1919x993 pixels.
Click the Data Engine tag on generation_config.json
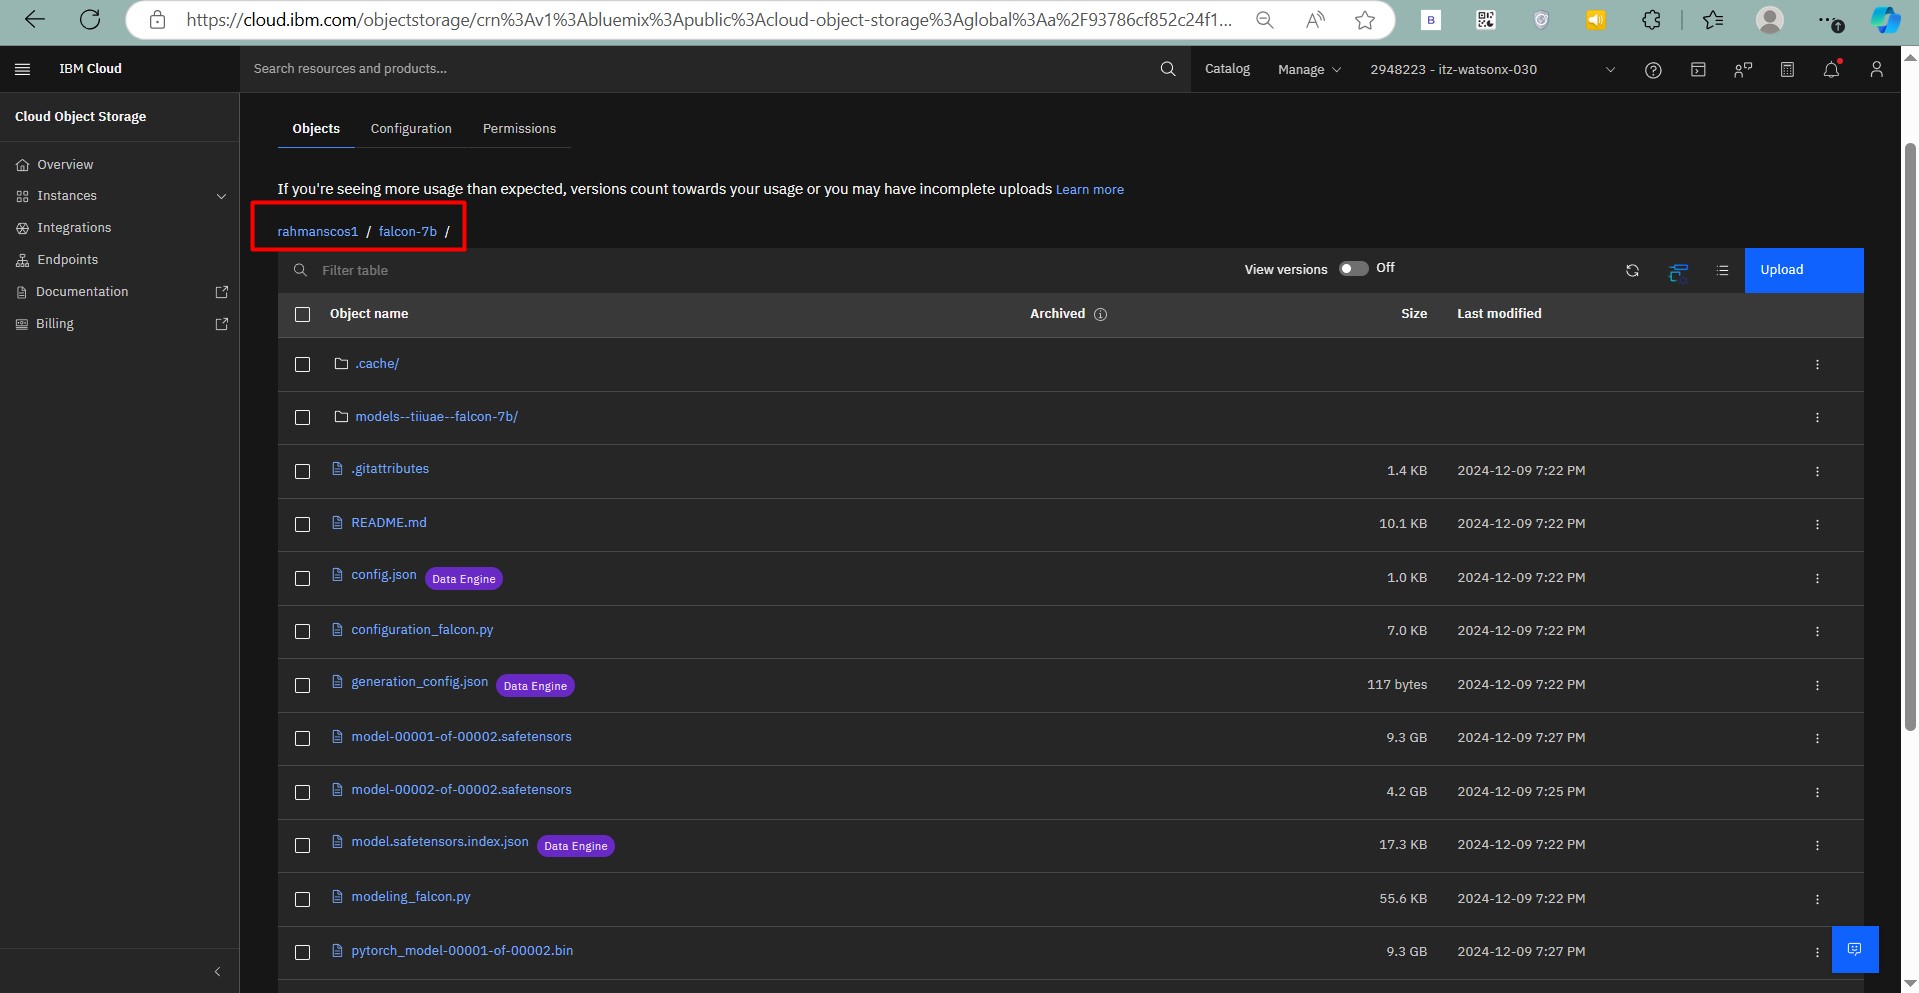coord(535,686)
